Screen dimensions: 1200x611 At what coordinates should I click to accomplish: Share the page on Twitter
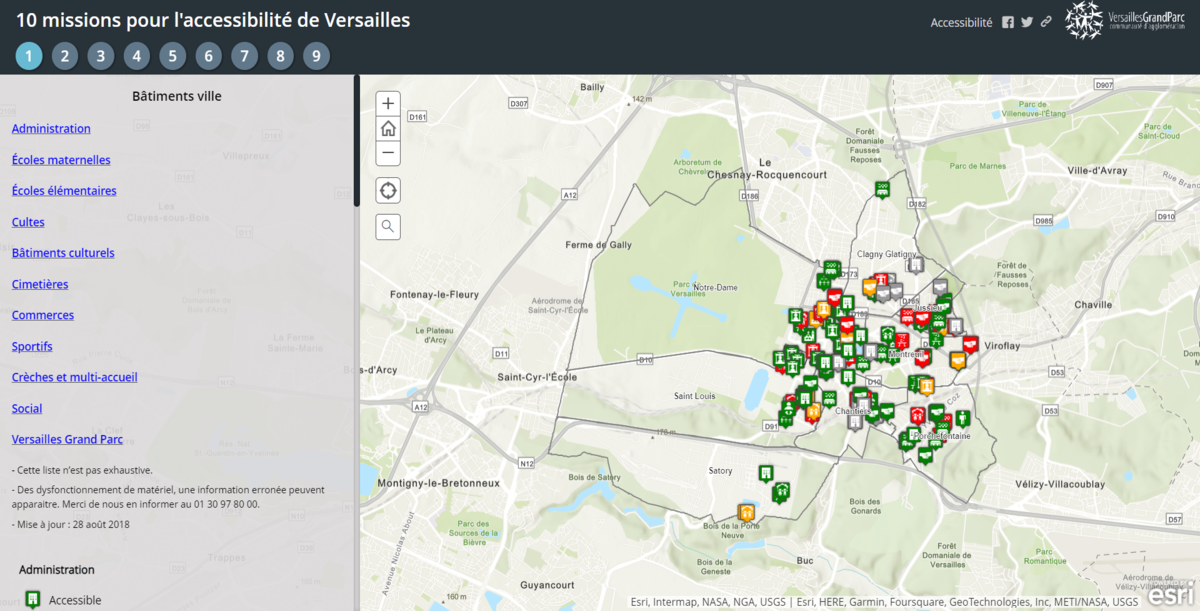point(1027,22)
